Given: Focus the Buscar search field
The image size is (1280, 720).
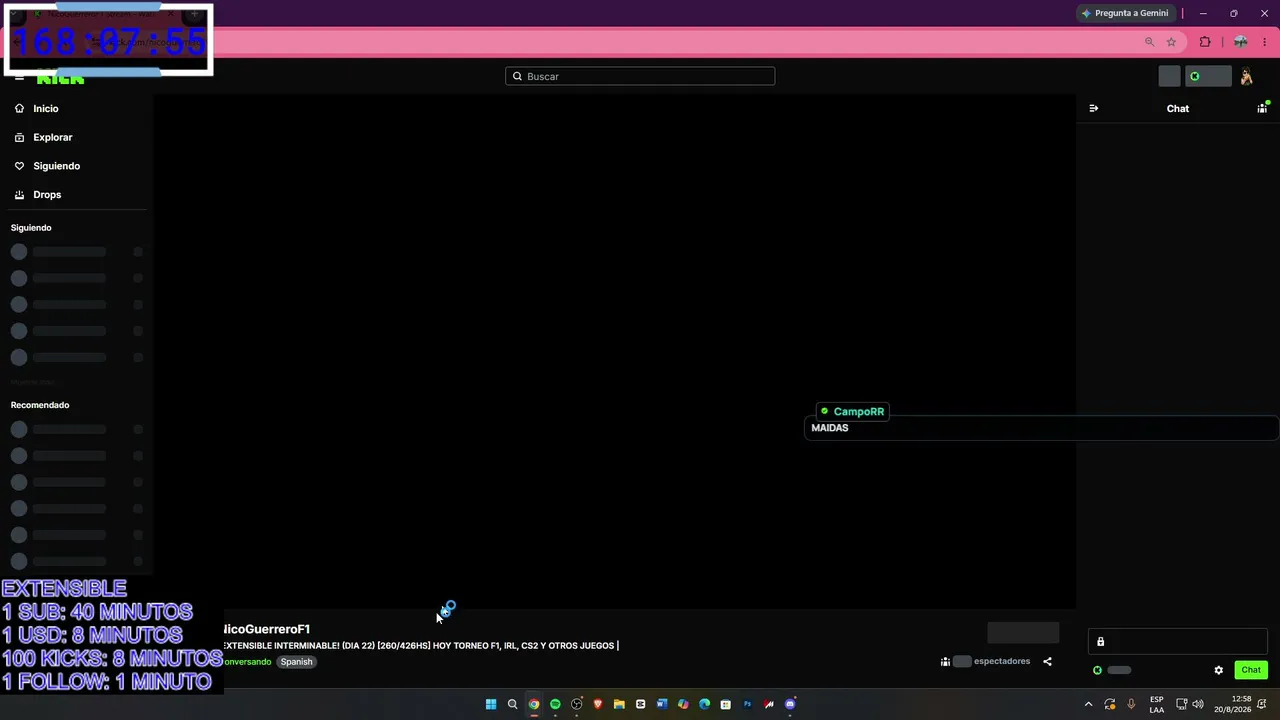Looking at the screenshot, I should [x=640, y=76].
